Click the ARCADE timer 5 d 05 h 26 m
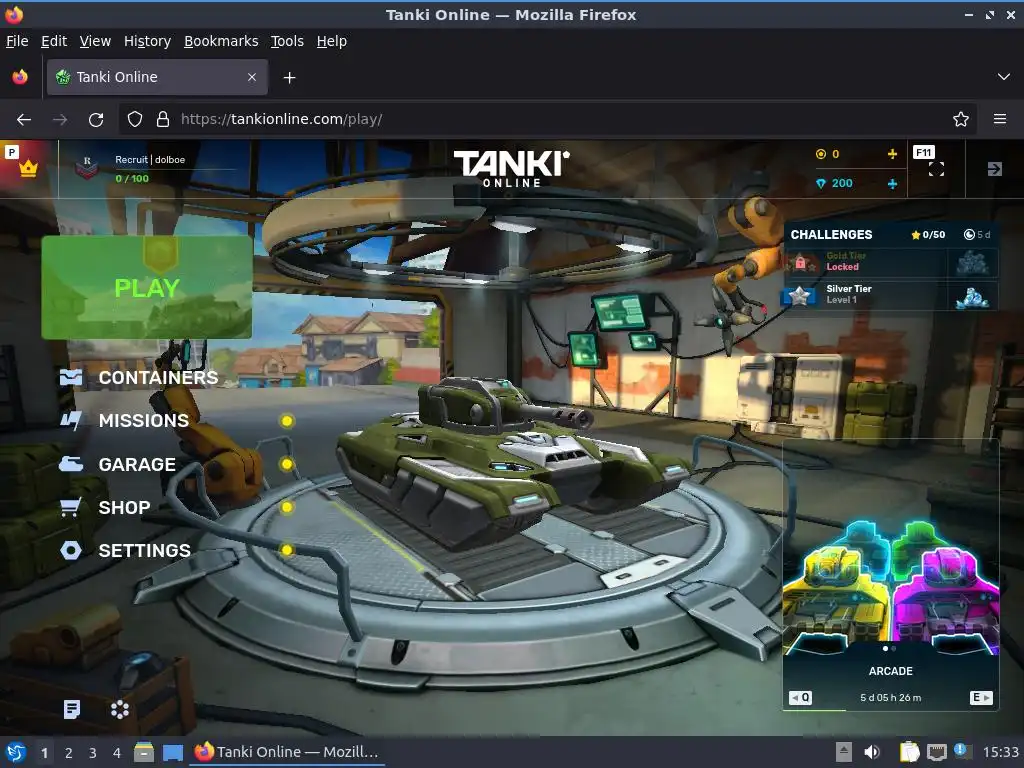Image resolution: width=1024 pixels, height=768 pixels. (x=891, y=697)
